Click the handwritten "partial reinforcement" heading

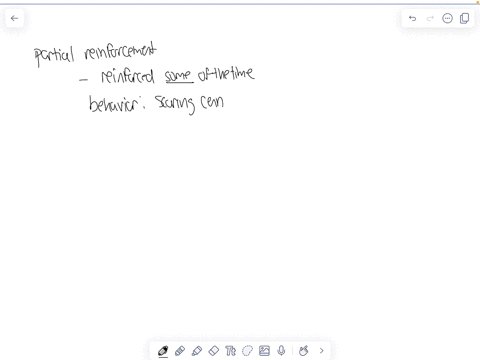pyautogui.click(x=95, y=54)
